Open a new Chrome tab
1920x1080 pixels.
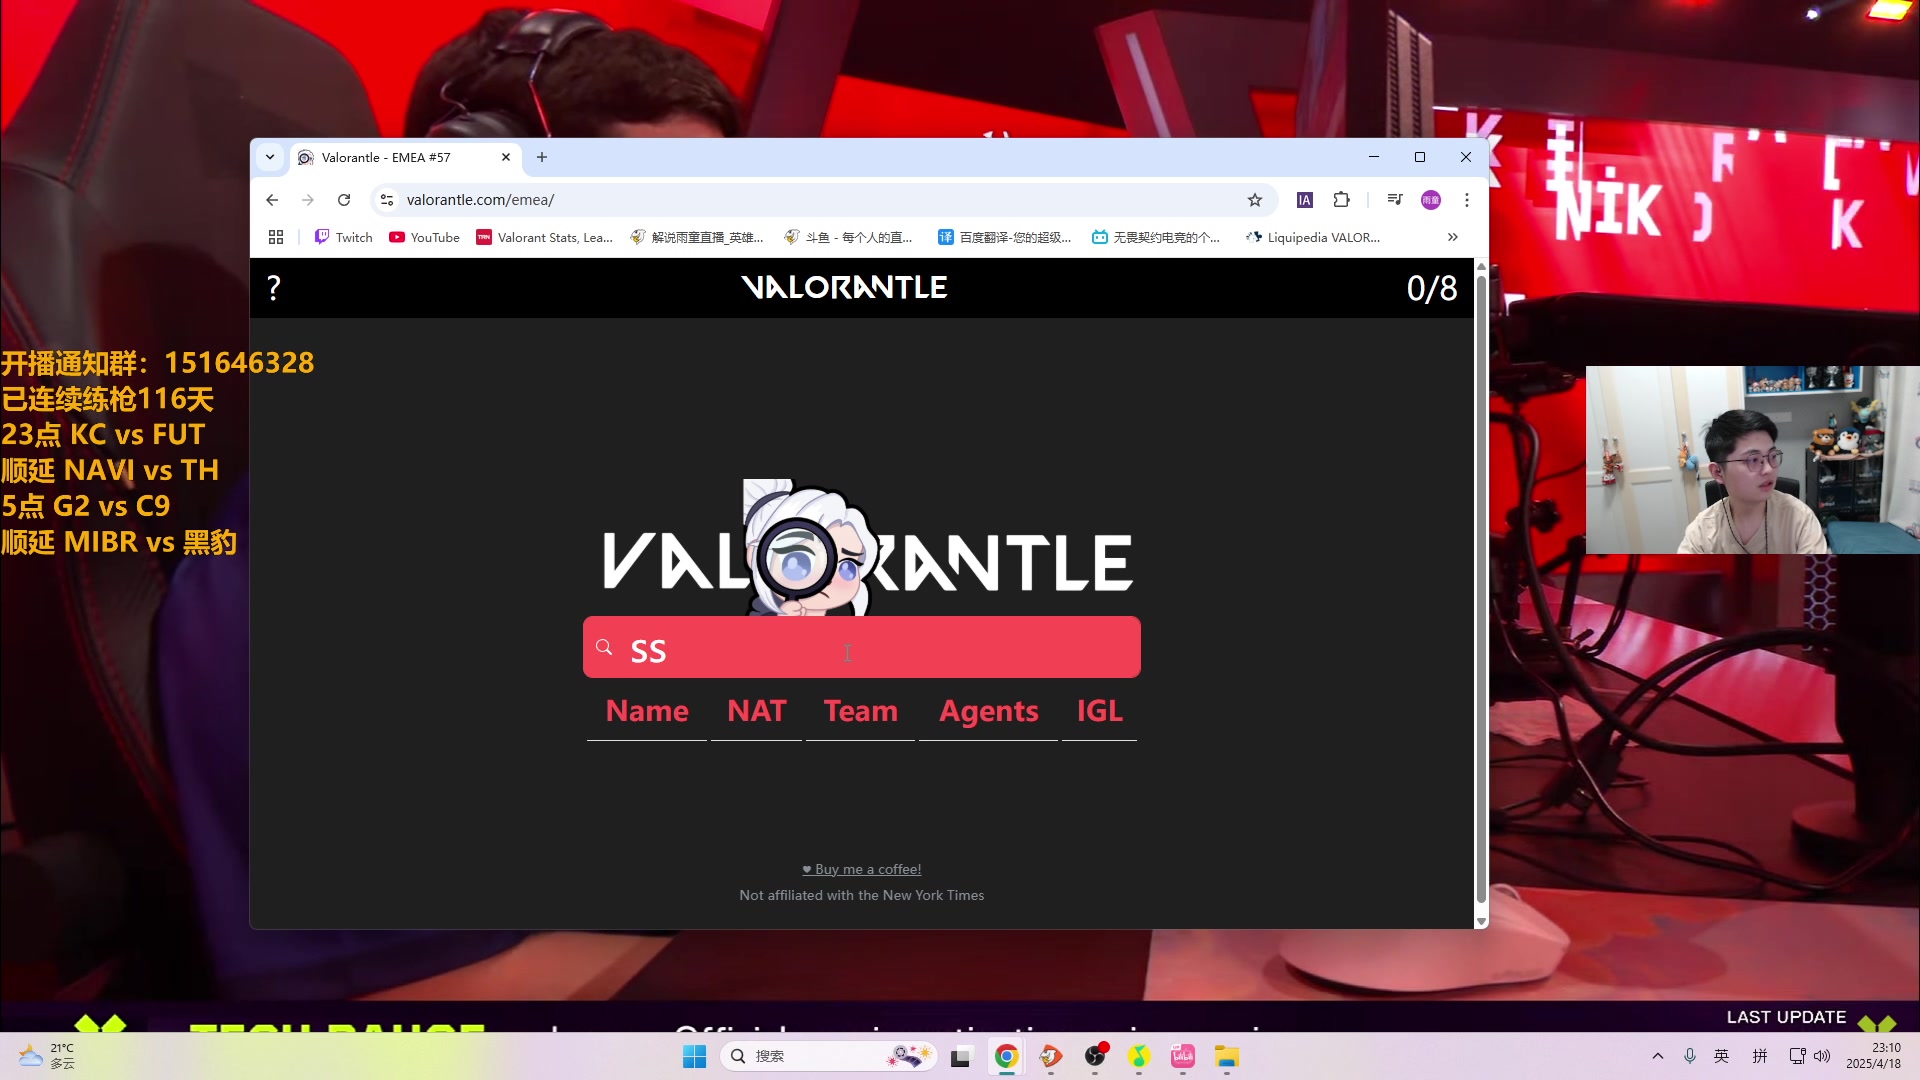[542, 157]
